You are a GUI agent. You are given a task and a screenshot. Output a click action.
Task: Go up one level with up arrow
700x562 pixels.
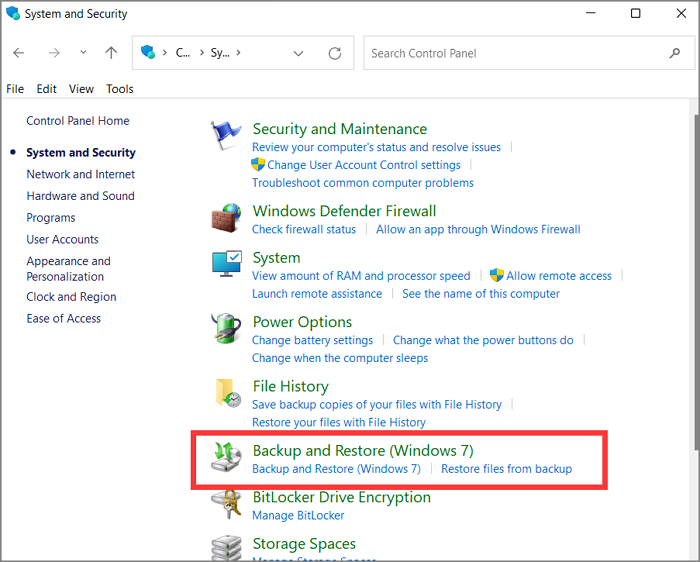[111, 53]
